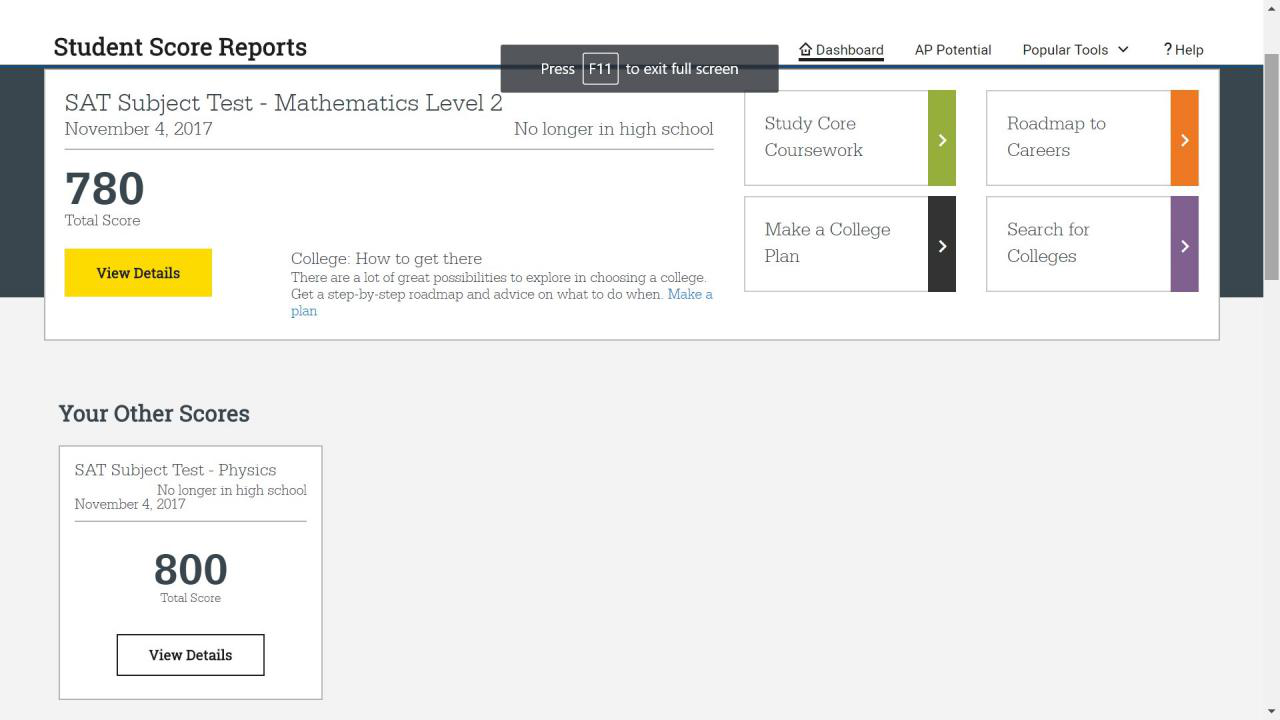Click the SAT Subject Test - Mathematics Level 2 title

click(x=284, y=103)
